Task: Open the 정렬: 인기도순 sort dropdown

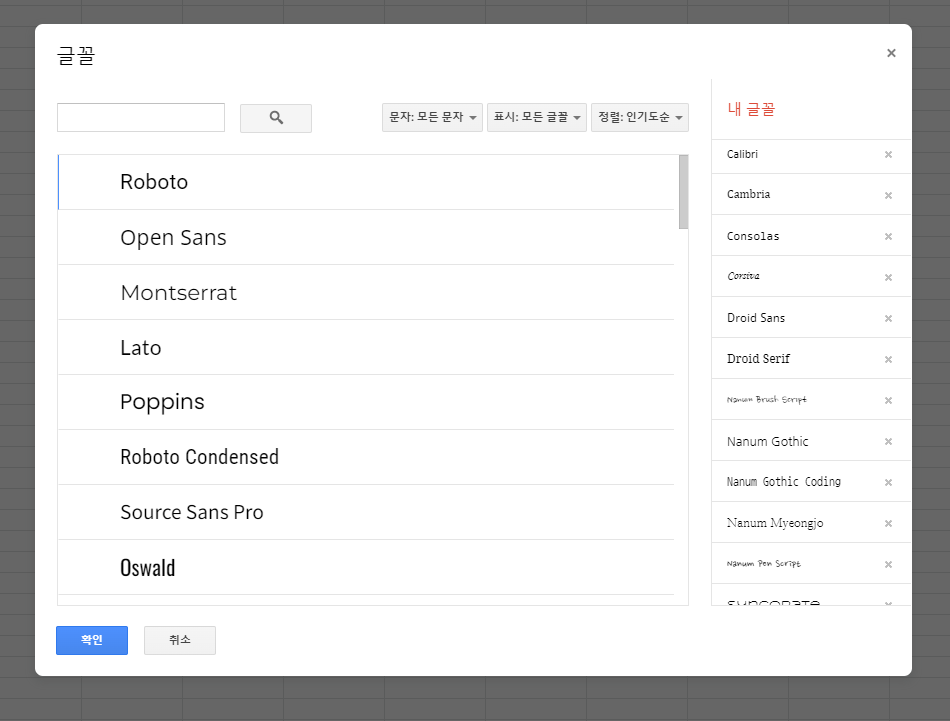Action: [640, 118]
